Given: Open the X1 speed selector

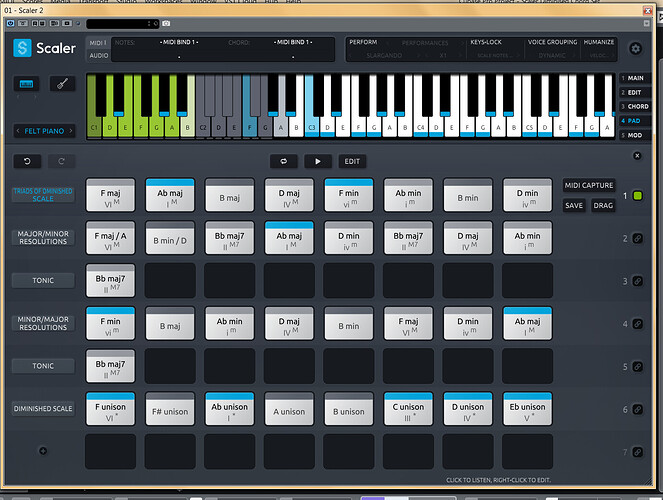Looking at the screenshot, I should 443,55.
